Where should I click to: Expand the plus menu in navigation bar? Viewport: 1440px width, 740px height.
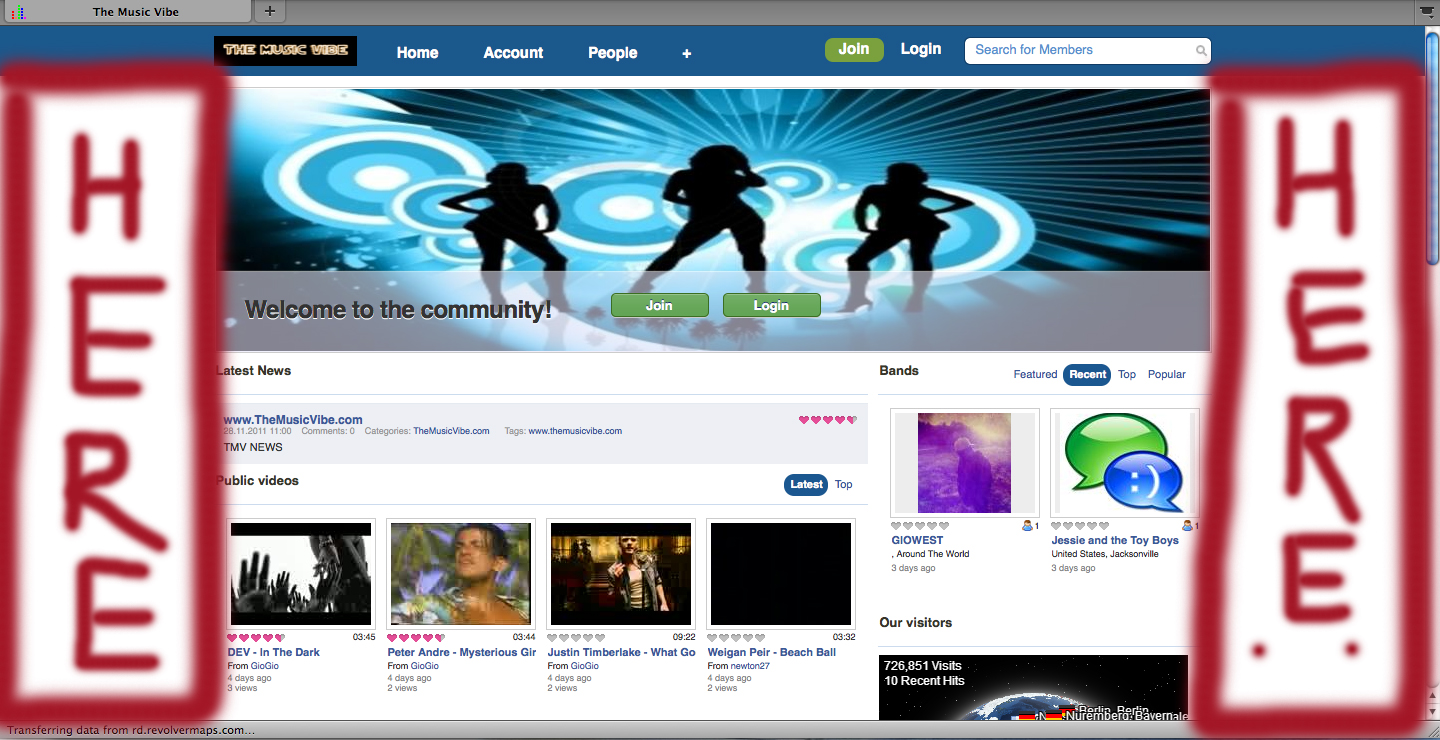[687, 53]
